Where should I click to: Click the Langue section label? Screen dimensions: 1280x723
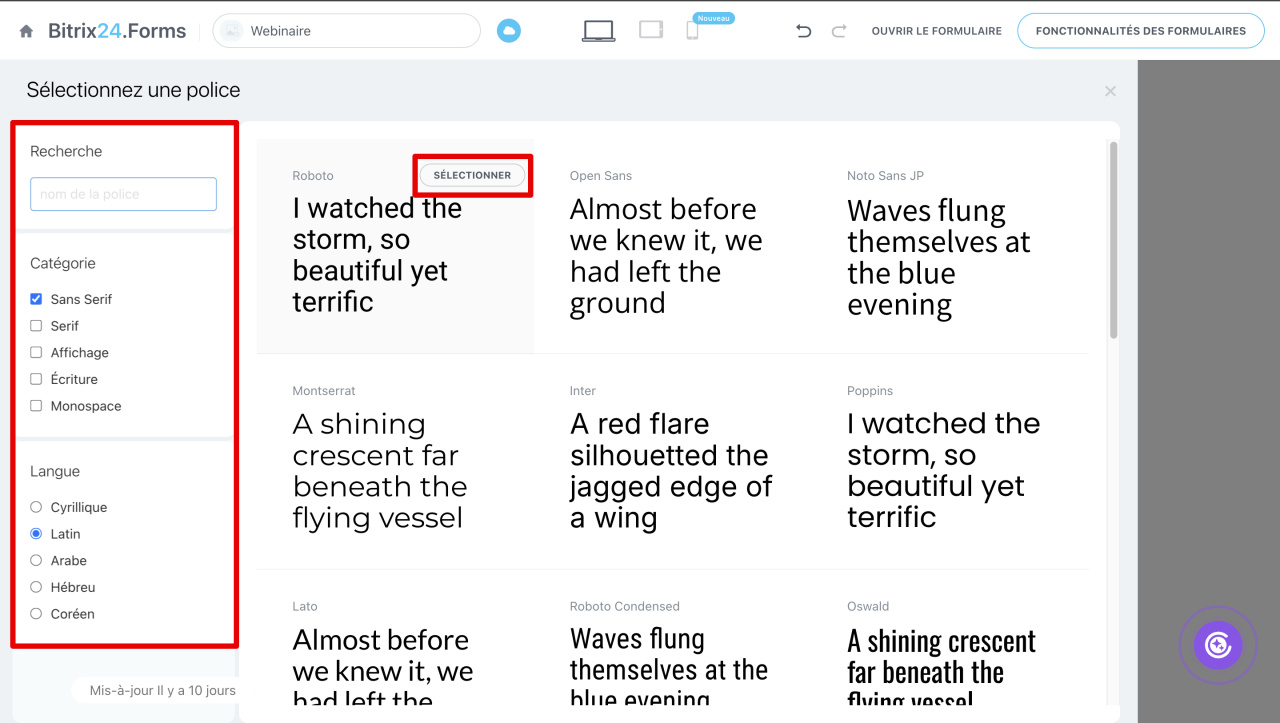pos(55,471)
